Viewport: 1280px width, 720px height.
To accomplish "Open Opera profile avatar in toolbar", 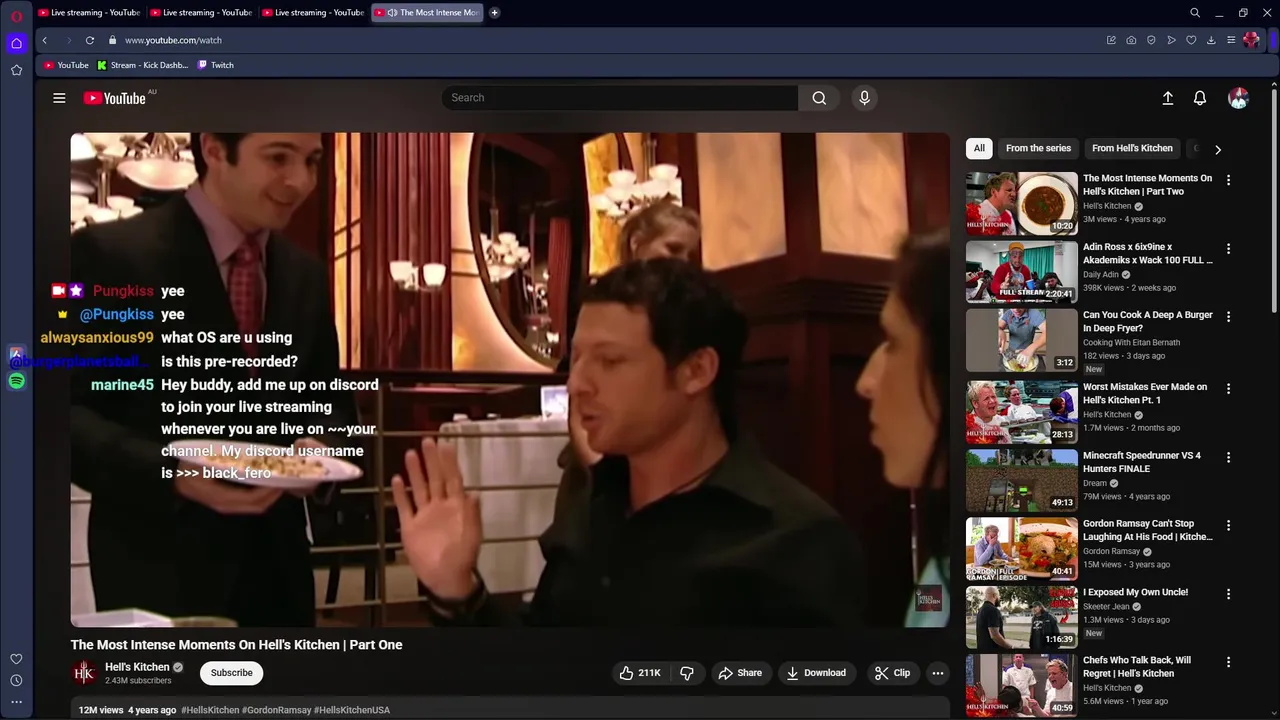I will [1251, 40].
